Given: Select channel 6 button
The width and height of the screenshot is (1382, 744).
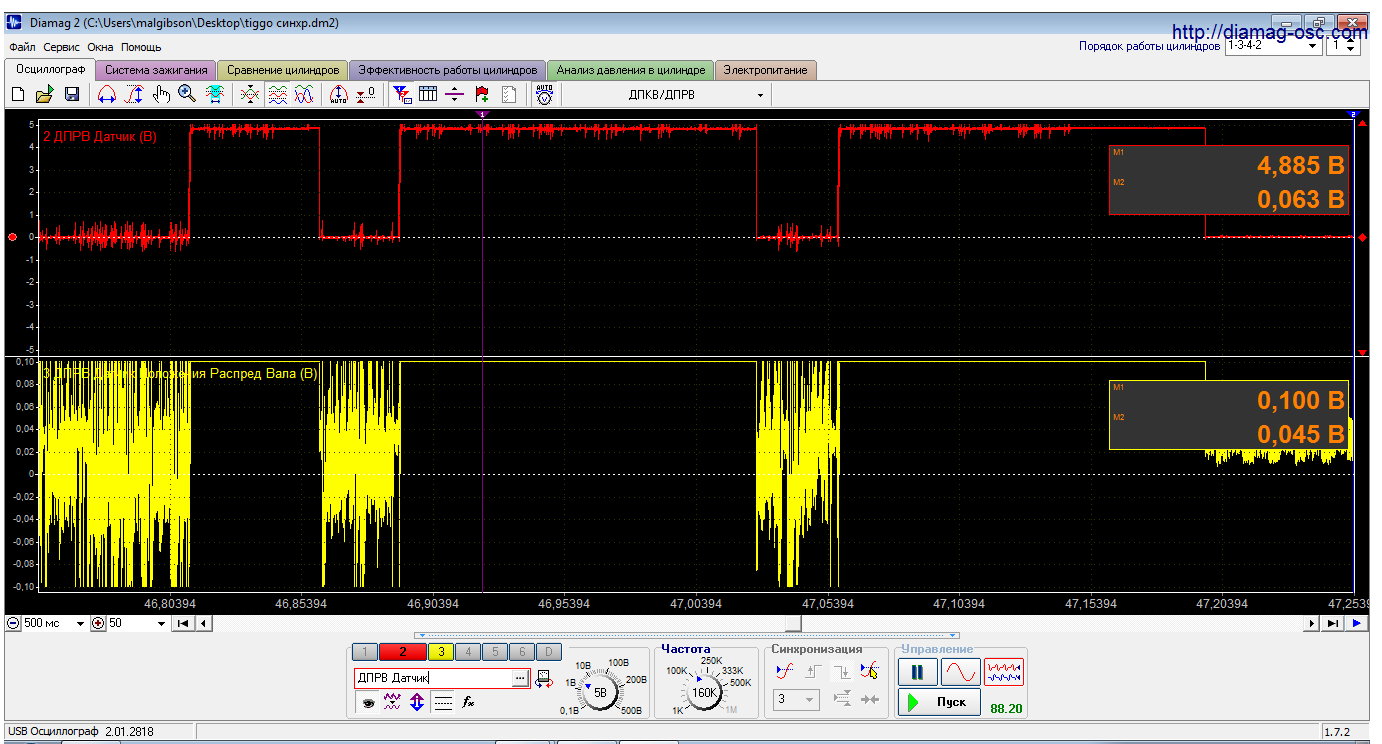Looking at the screenshot, I should (x=522, y=652).
